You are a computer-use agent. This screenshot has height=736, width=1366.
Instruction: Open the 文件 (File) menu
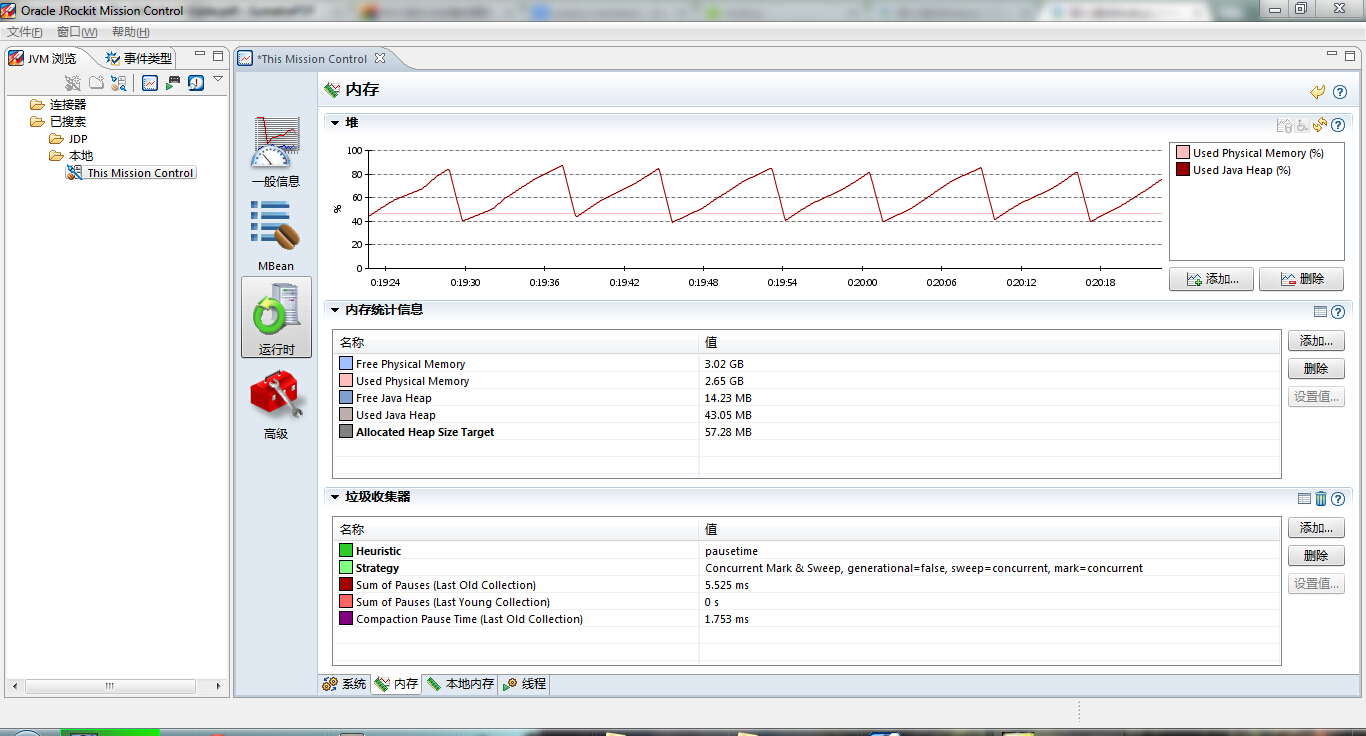coord(24,32)
